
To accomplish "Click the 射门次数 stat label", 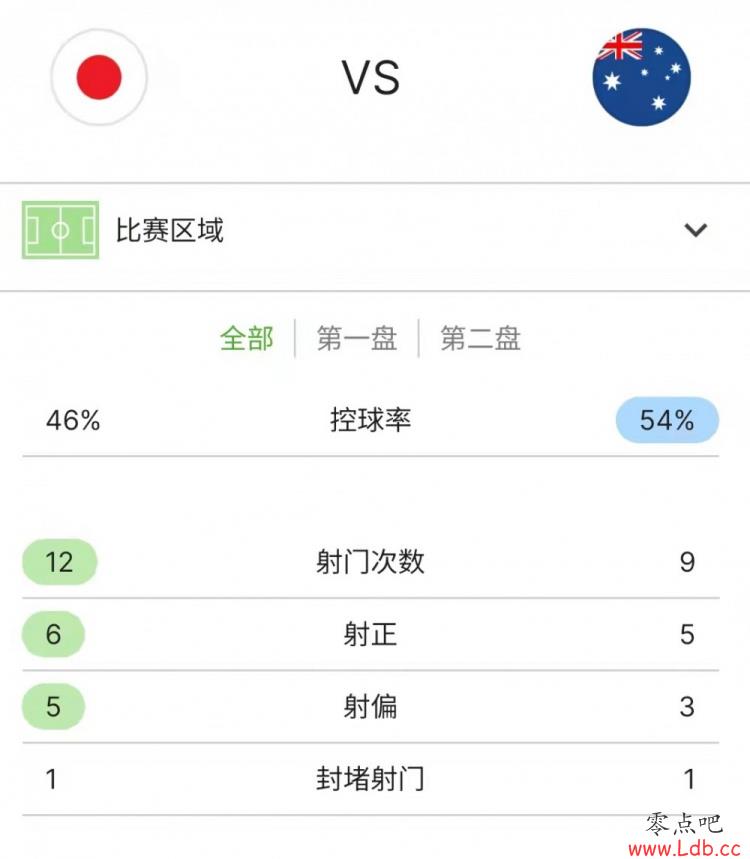I will tap(370, 562).
